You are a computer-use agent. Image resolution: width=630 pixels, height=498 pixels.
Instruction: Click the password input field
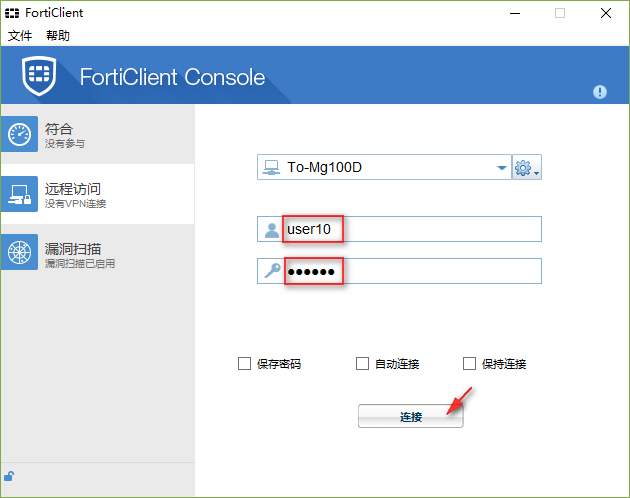point(399,271)
